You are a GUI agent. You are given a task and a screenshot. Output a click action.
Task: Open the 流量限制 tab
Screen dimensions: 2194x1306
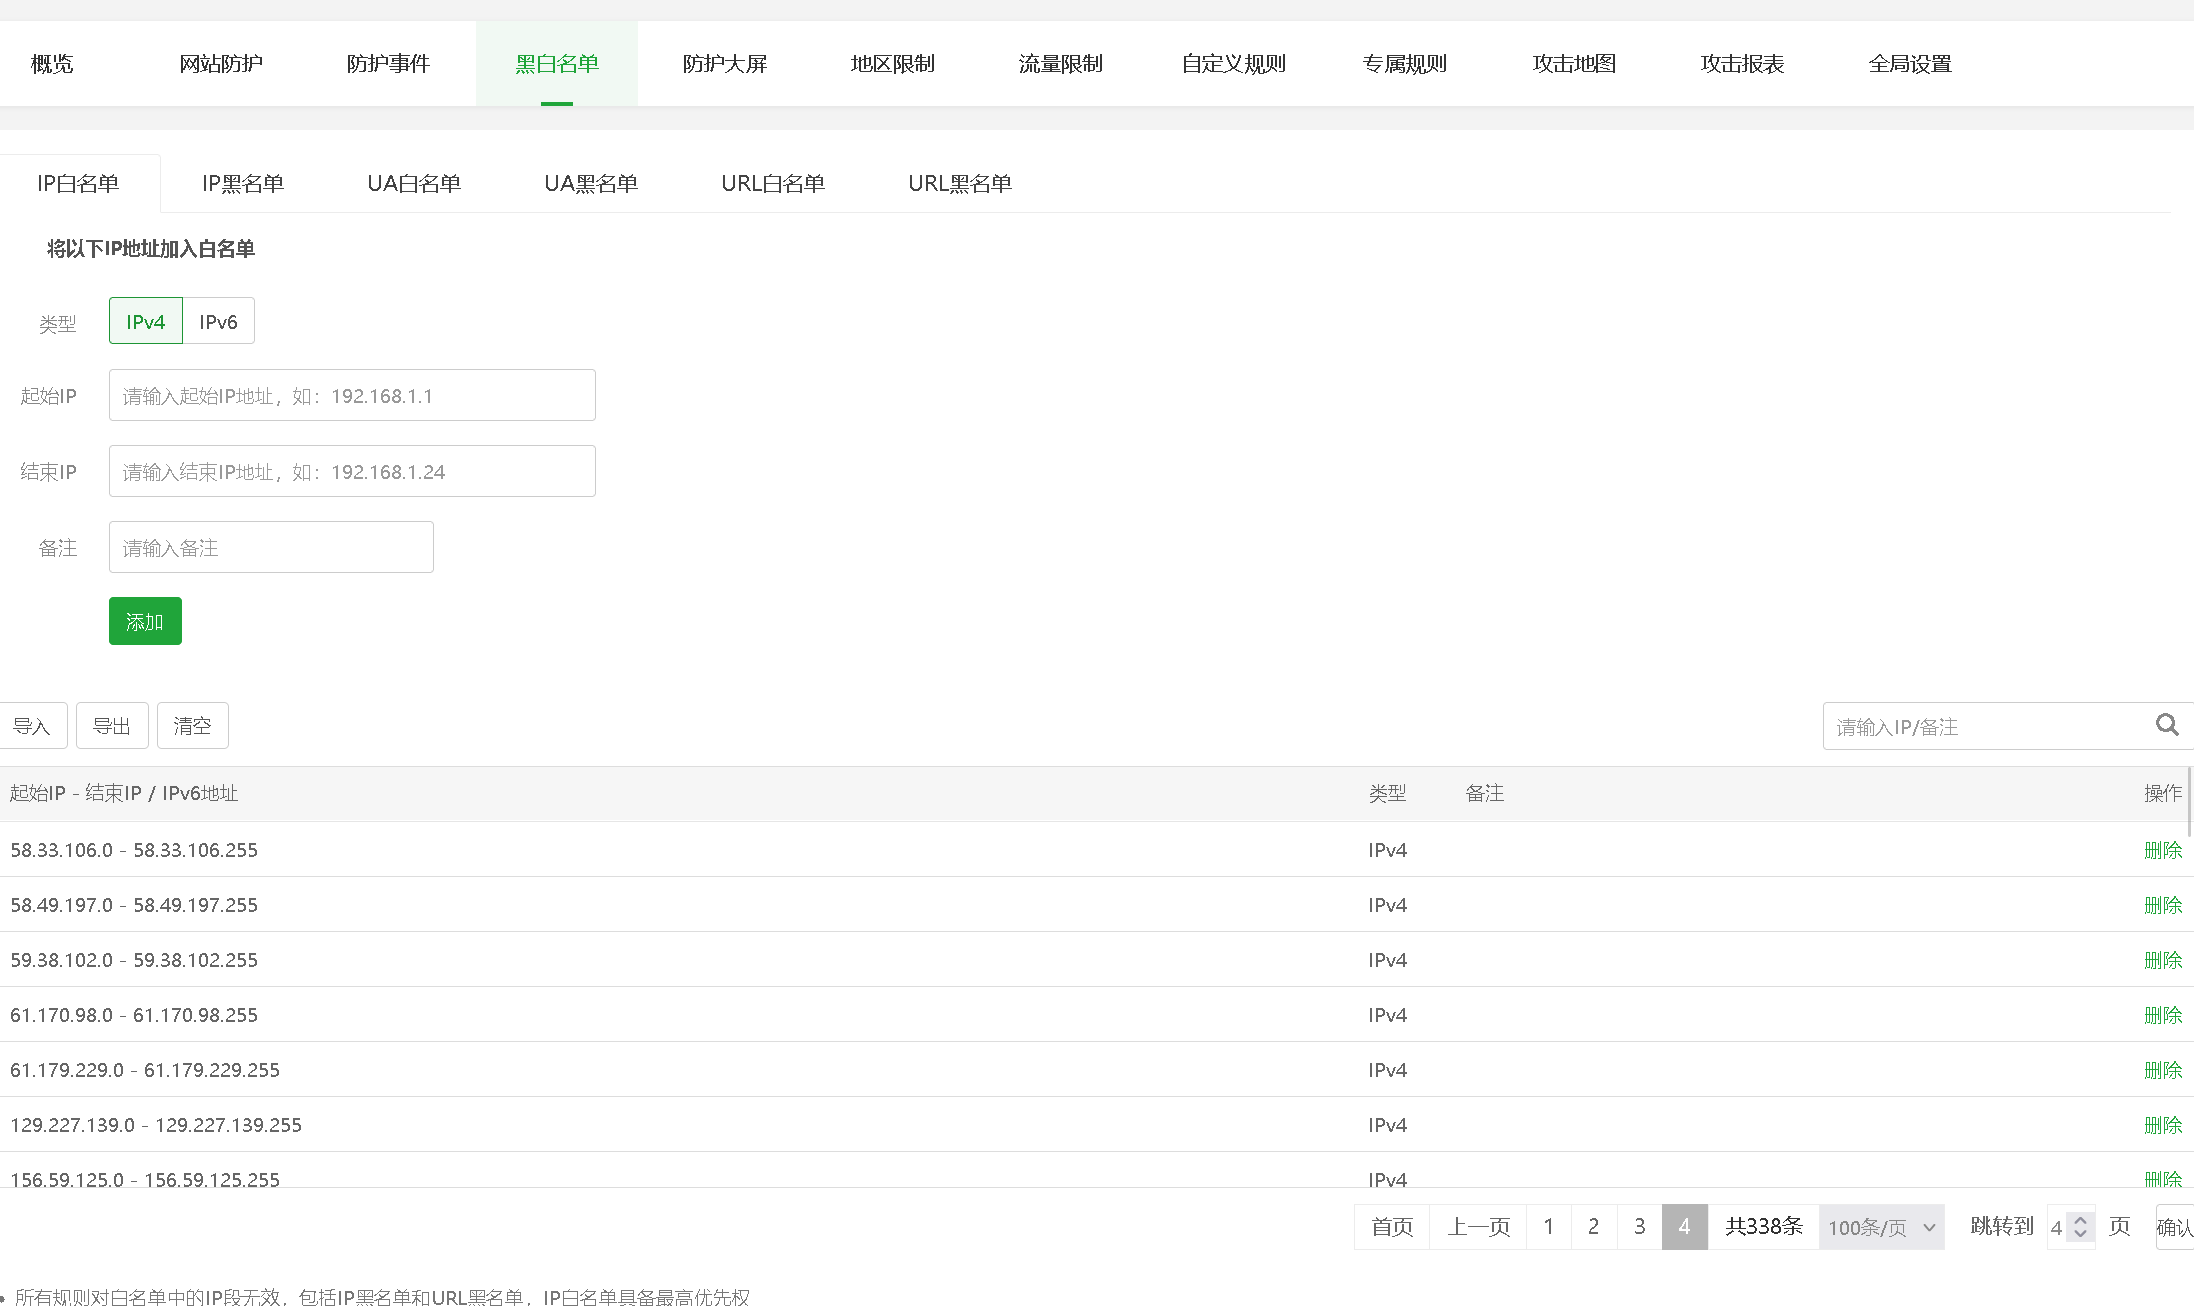(x=1061, y=64)
